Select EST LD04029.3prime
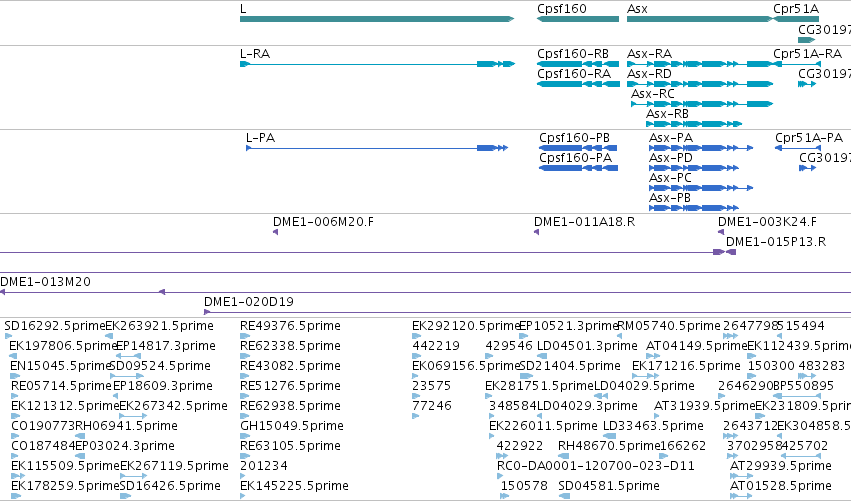The width and height of the screenshot is (851, 501). click(587, 407)
